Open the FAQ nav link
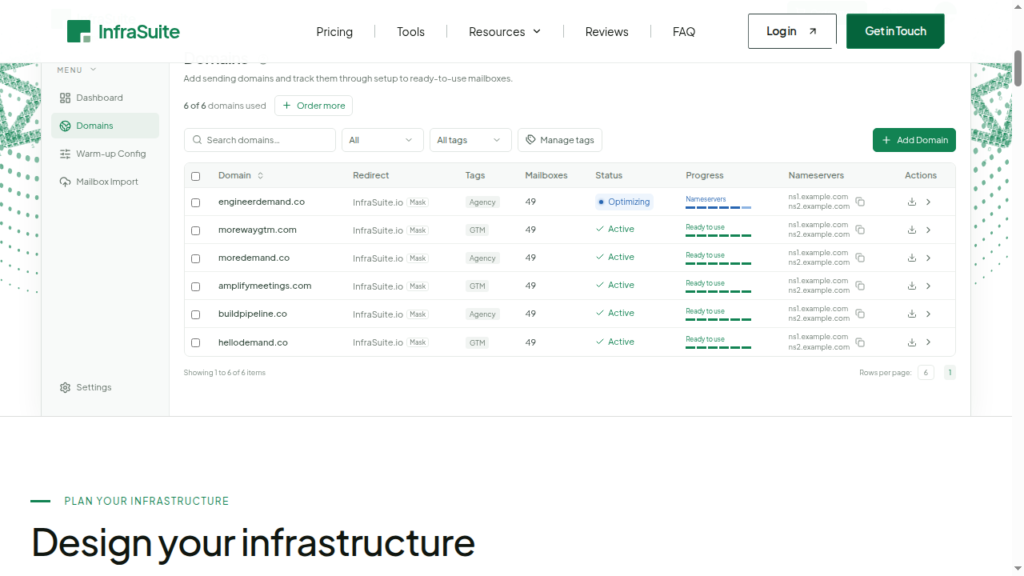The height and width of the screenshot is (576, 1024). (x=684, y=31)
